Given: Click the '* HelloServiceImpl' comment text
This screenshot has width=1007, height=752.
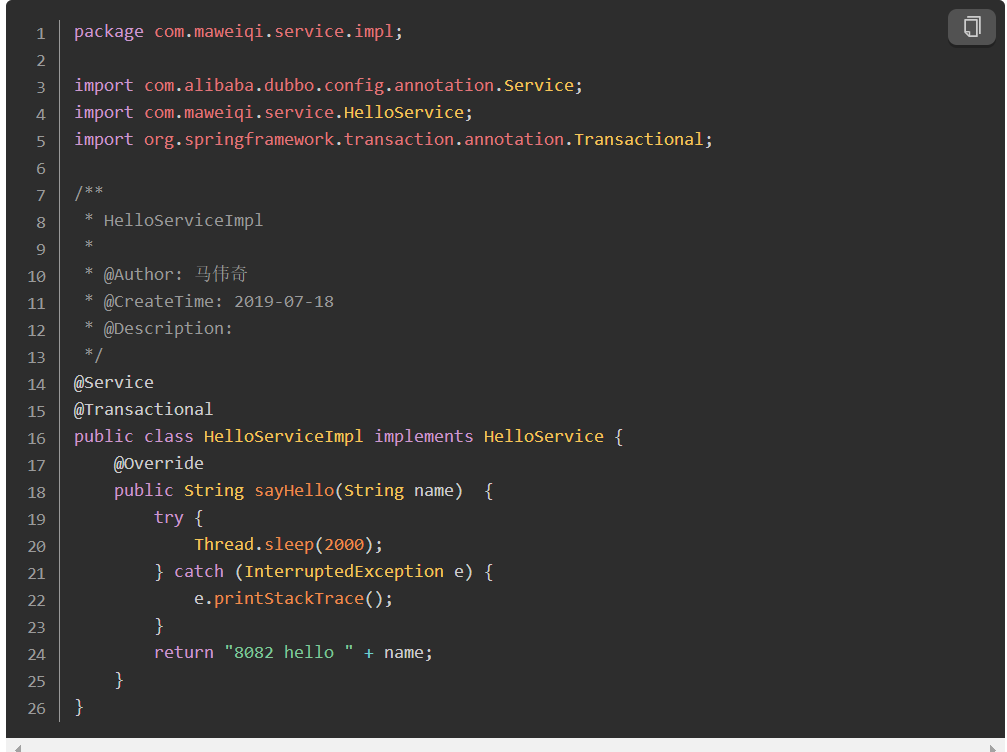Looking at the screenshot, I should click(174, 220).
